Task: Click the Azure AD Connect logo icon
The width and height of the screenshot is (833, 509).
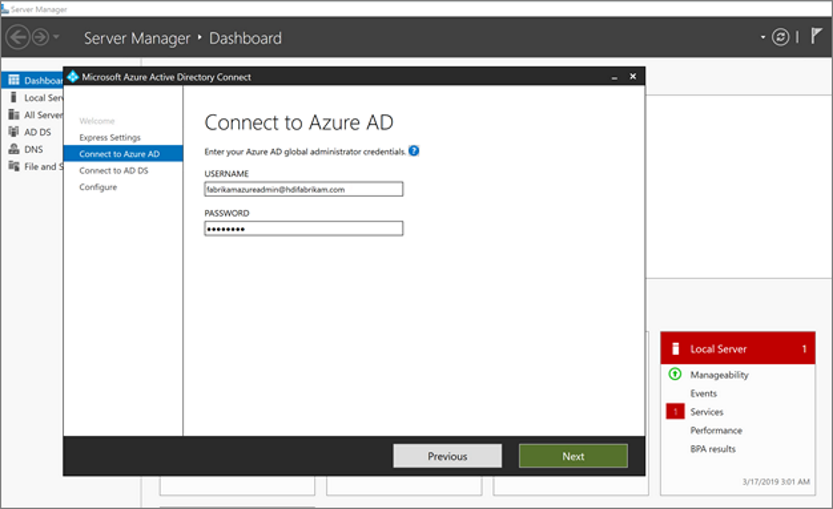Action: click(x=73, y=77)
